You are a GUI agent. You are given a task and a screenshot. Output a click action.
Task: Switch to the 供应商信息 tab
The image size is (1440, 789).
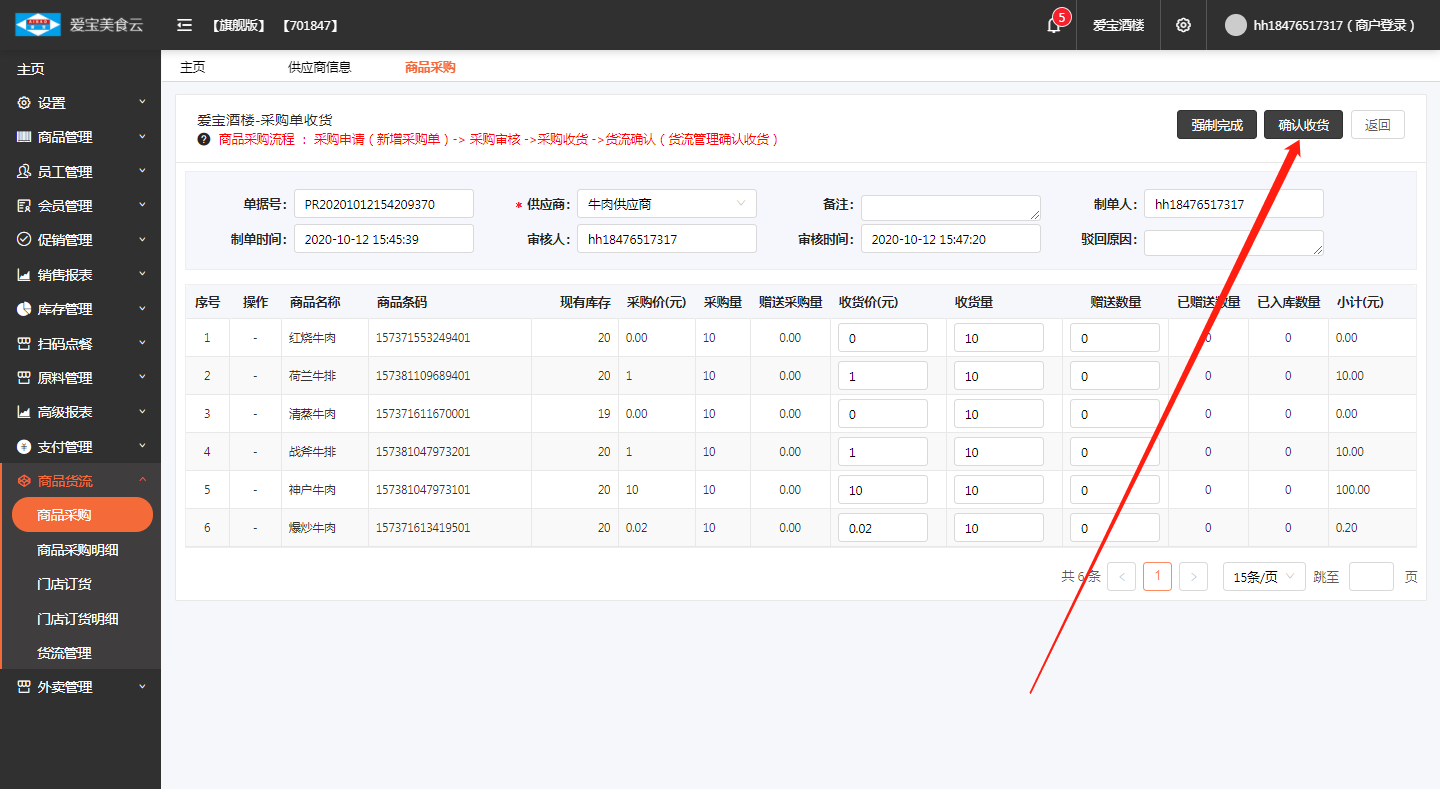(x=319, y=67)
